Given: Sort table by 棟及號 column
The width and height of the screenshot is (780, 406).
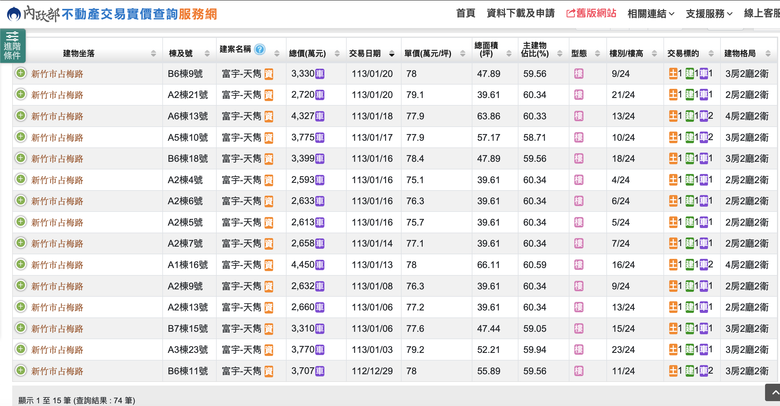Looking at the screenshot, I should coord(207,53).
